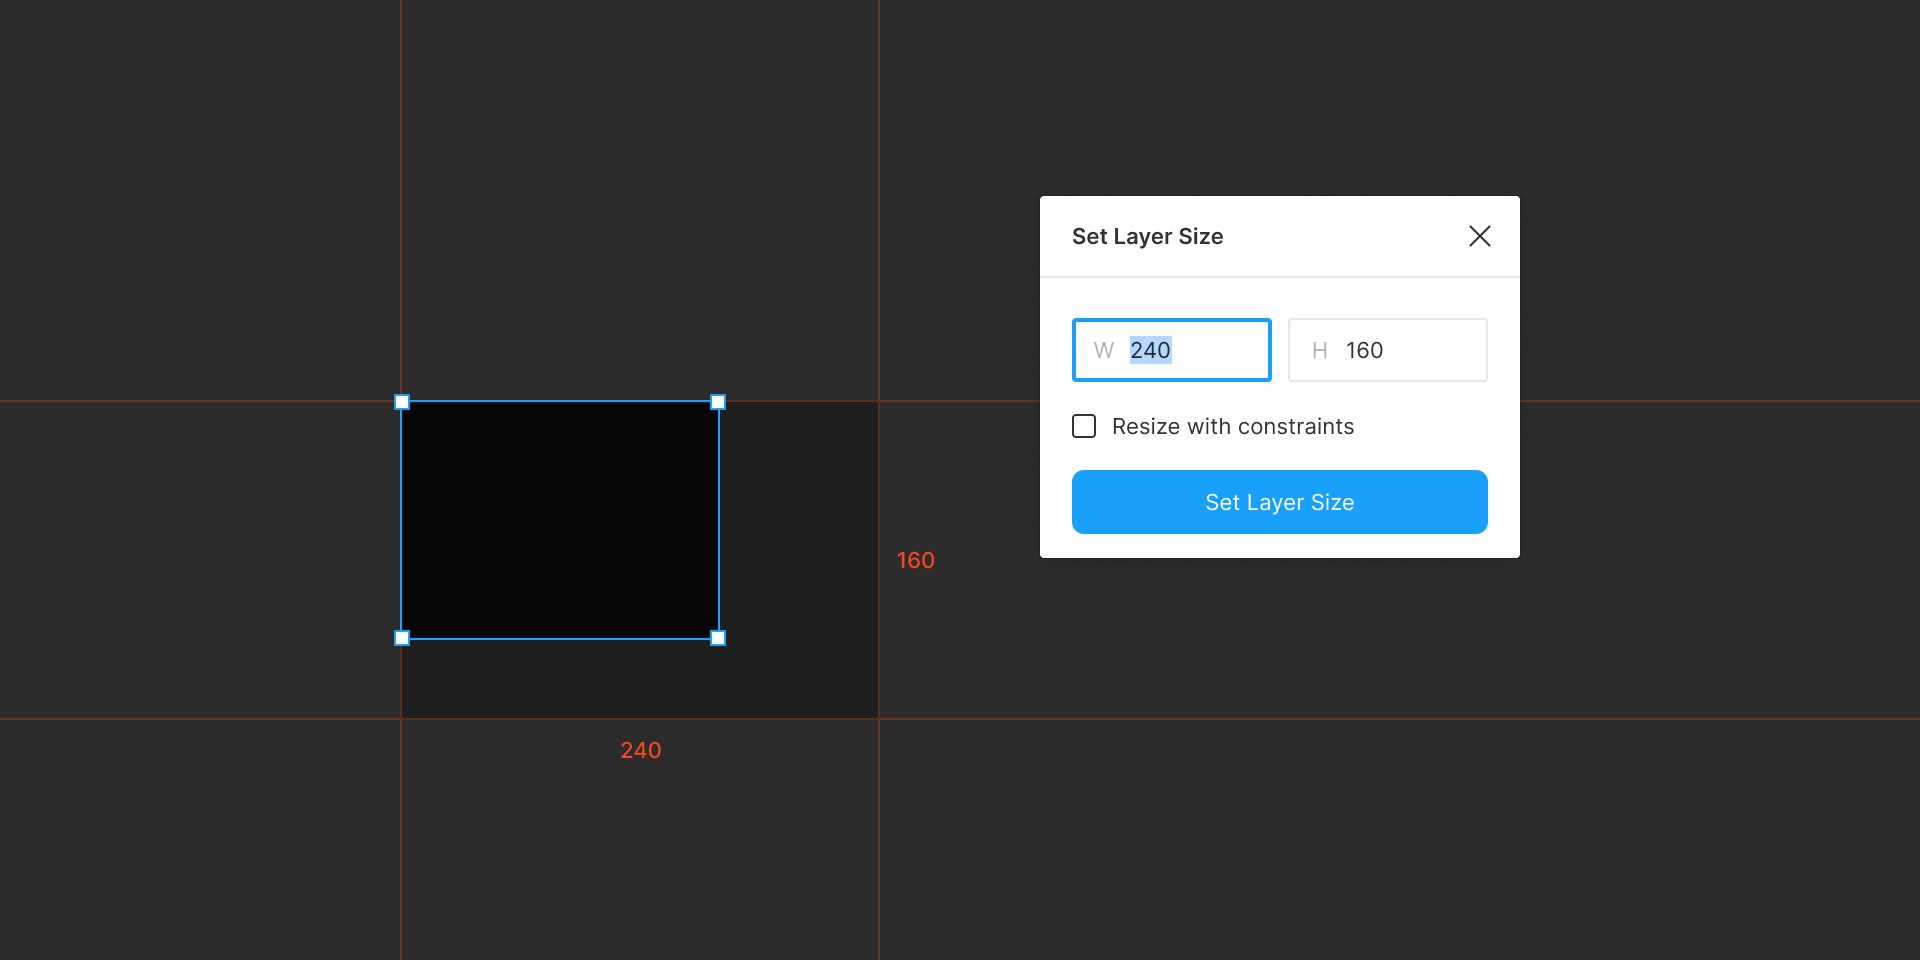Viewport: 1920px width, 960px height.
Task: Click the blue Set Layer Size button
Action: tap(1279, 502)
